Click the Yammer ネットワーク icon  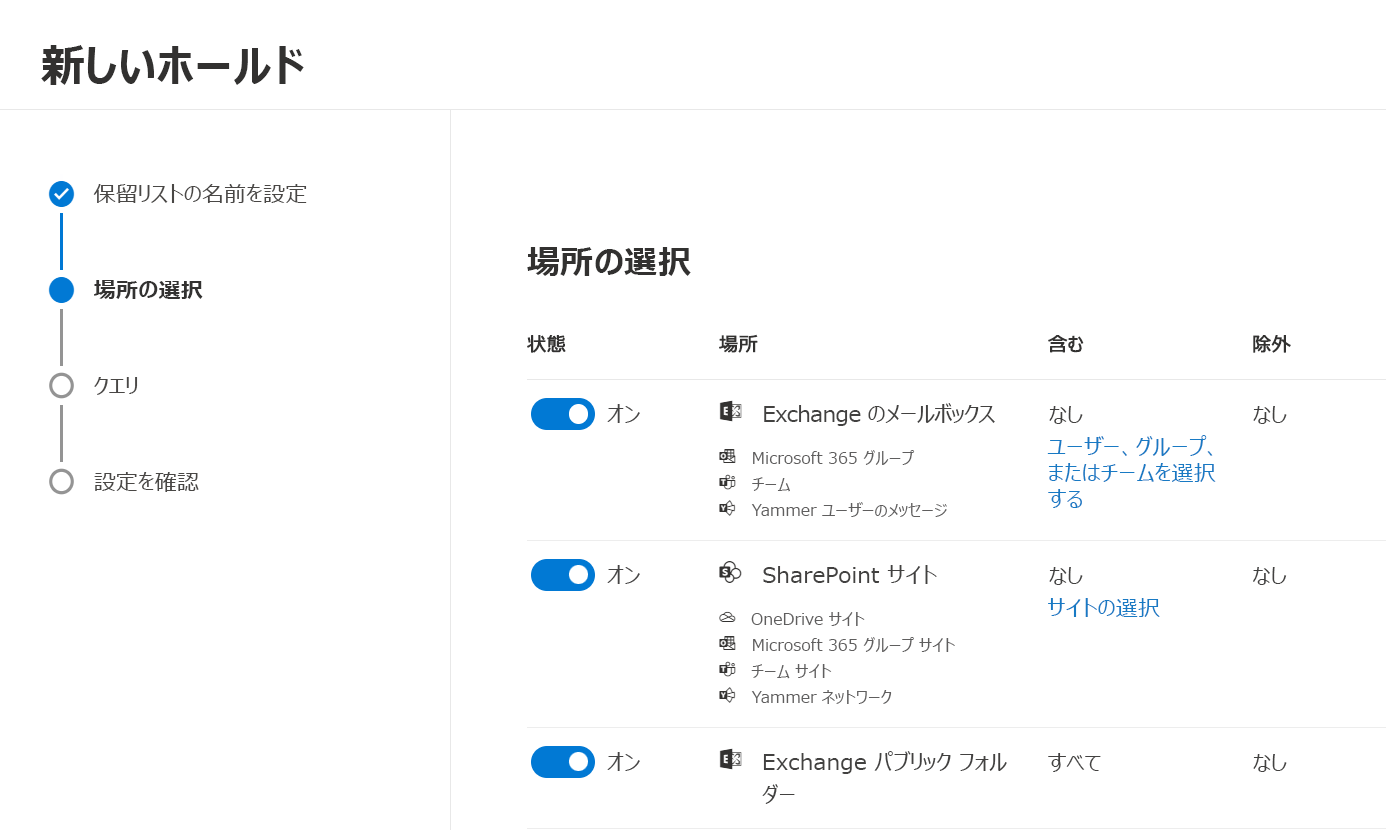click(x=727, y=696)
